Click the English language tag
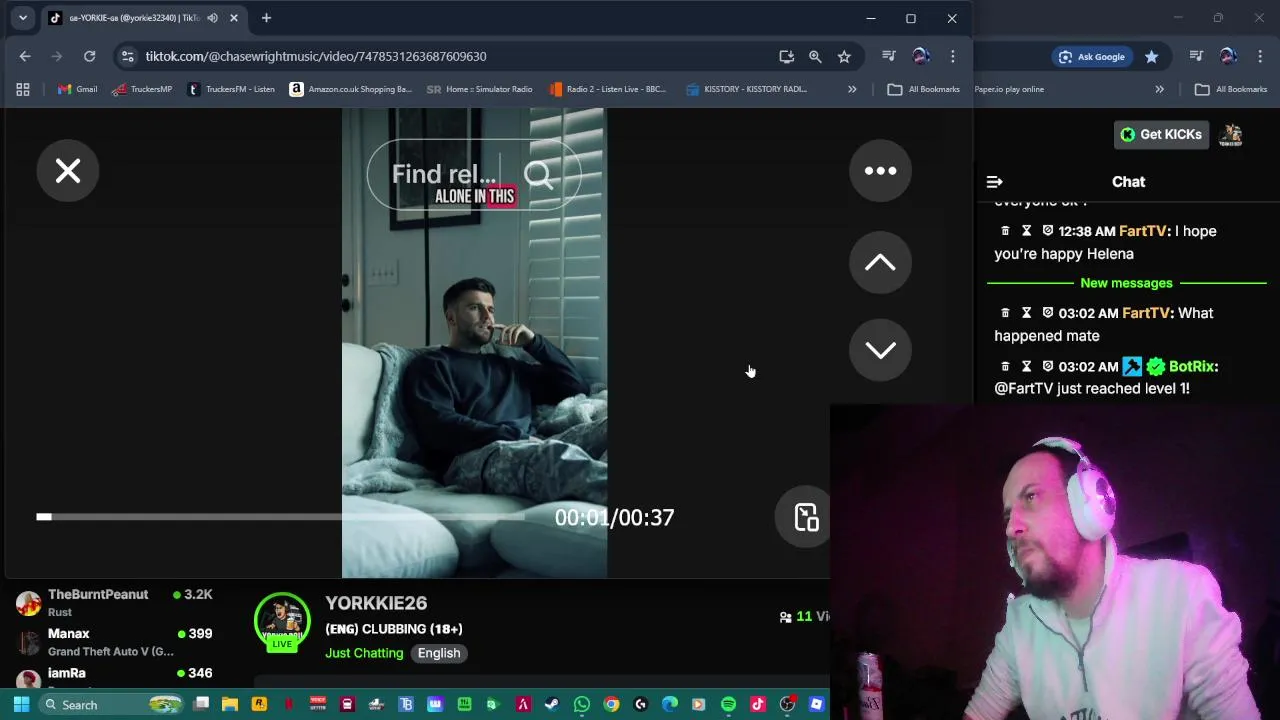This screenshot has height=720, width=1280. [439, 653]
